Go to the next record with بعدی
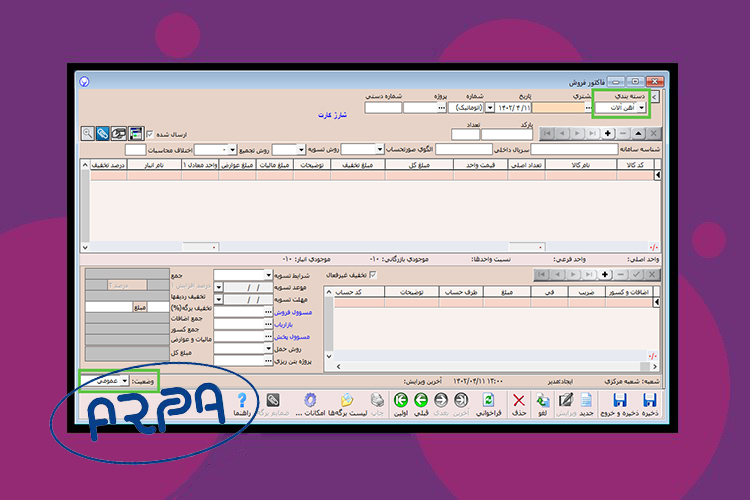 pos(441,400)
